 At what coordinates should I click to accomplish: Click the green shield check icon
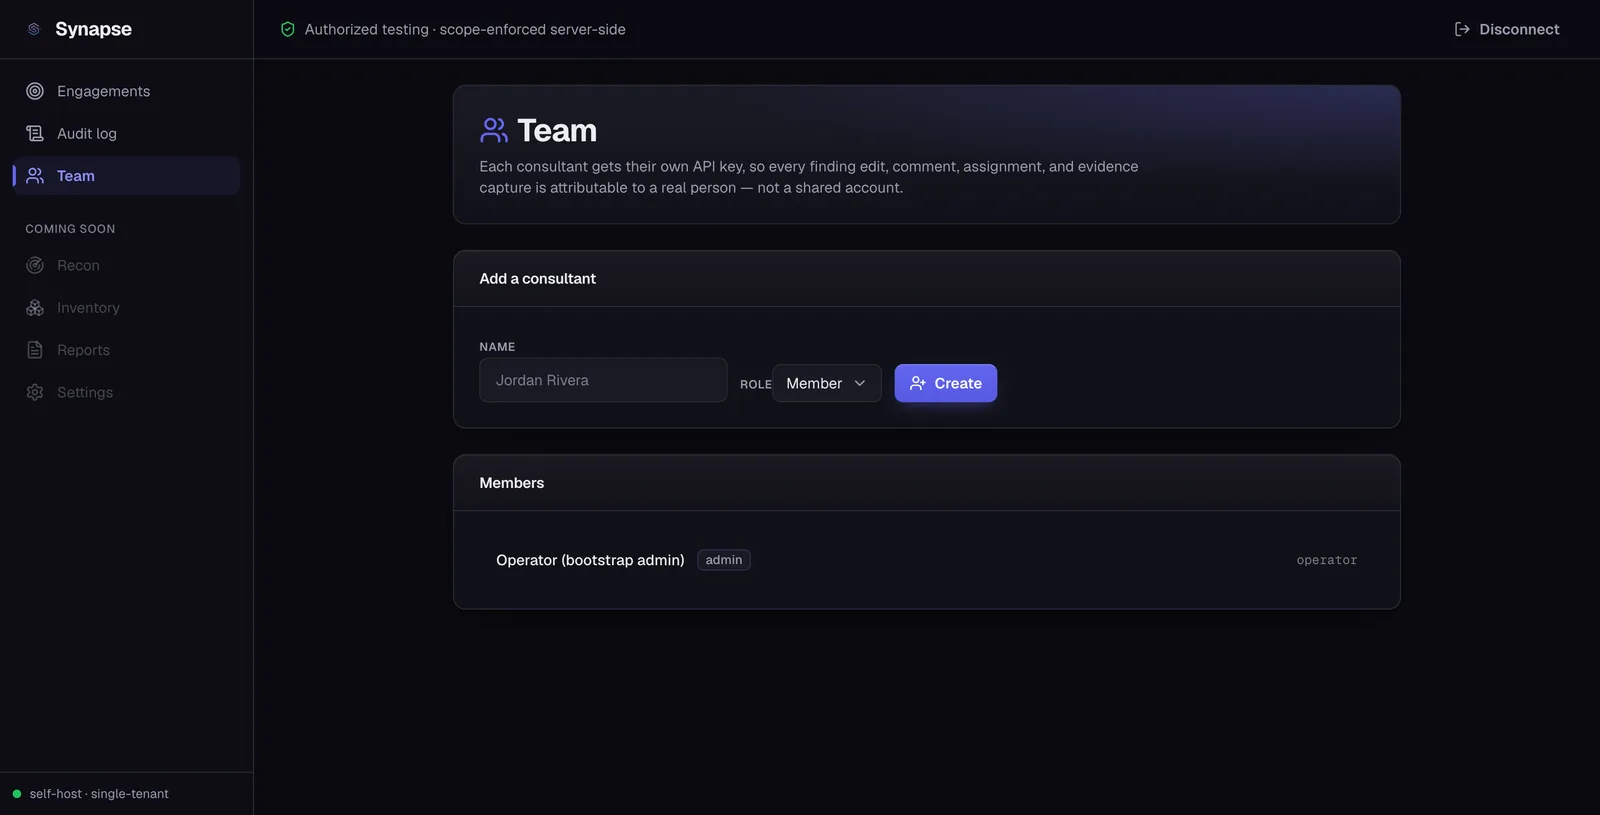(x=288, y=29)
